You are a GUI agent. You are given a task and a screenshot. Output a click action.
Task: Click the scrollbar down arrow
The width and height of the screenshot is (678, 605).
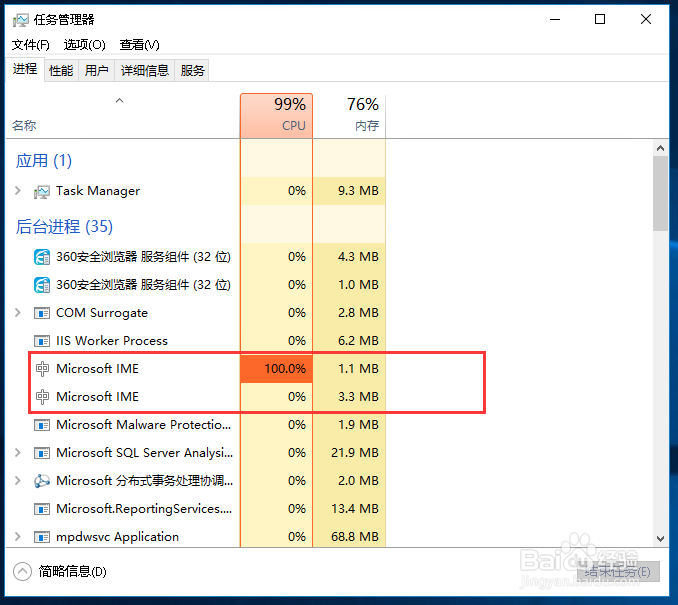click(660, 539)
